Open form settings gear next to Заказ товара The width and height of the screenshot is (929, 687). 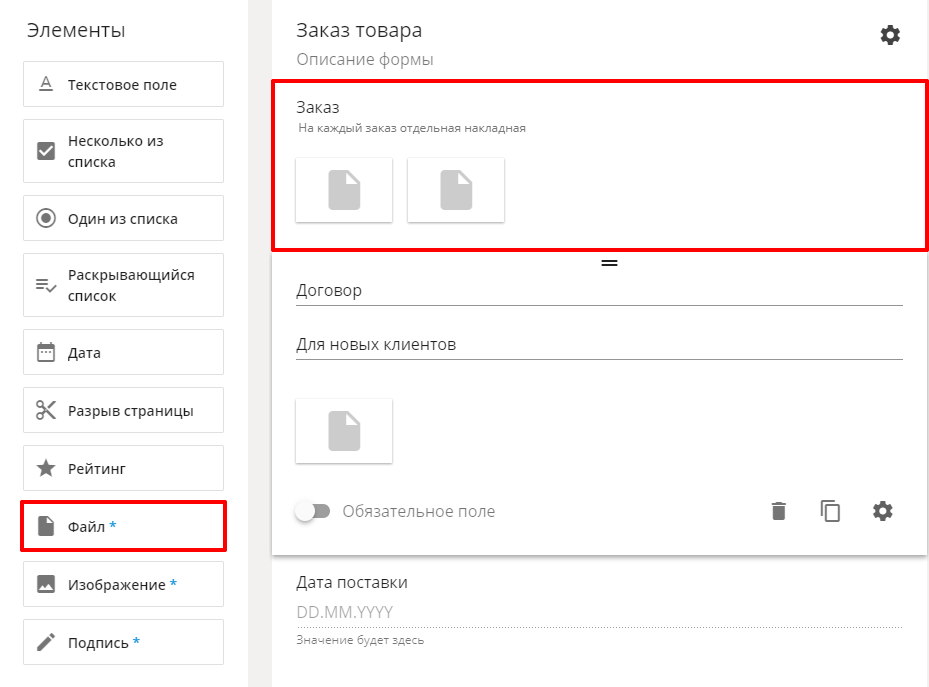(890, 35)
